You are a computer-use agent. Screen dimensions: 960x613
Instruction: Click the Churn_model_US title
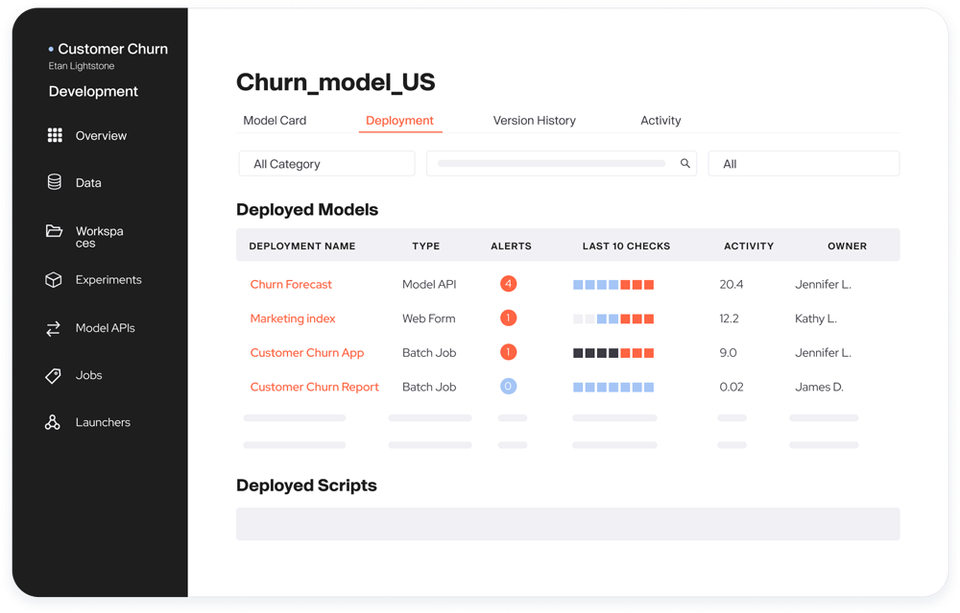(x=336, y=82)
